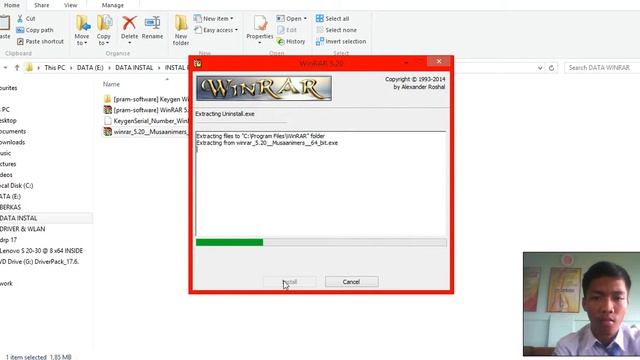Viewport: 640px width, 360px height.
Task: Select DATA INSTAL in navigation pane
Action: pyautogui.click(x=18, y=218)
